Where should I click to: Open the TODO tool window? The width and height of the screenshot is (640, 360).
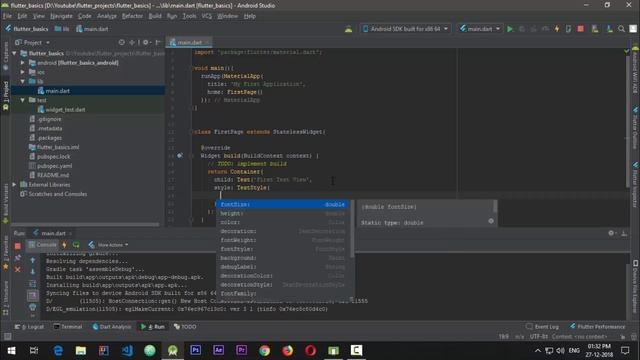(185, 327)
